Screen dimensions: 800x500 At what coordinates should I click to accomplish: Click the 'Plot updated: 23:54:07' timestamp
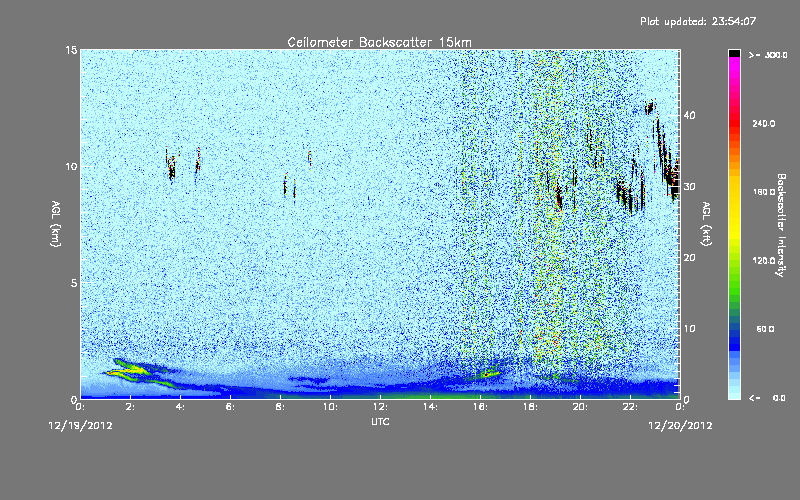[698, 21]
